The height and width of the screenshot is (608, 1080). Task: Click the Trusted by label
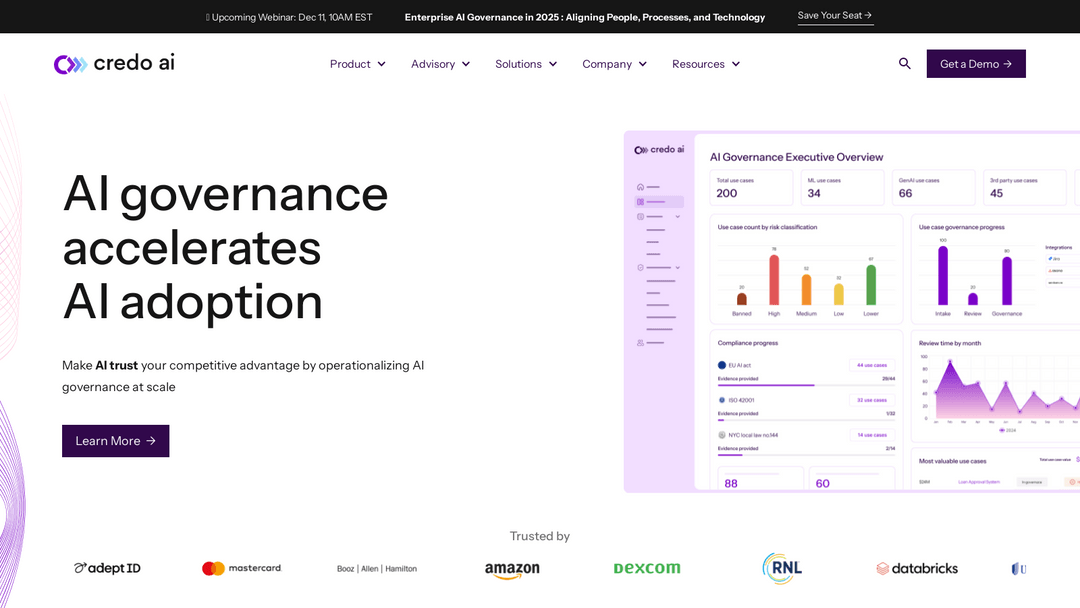click(x=540, y=536)
